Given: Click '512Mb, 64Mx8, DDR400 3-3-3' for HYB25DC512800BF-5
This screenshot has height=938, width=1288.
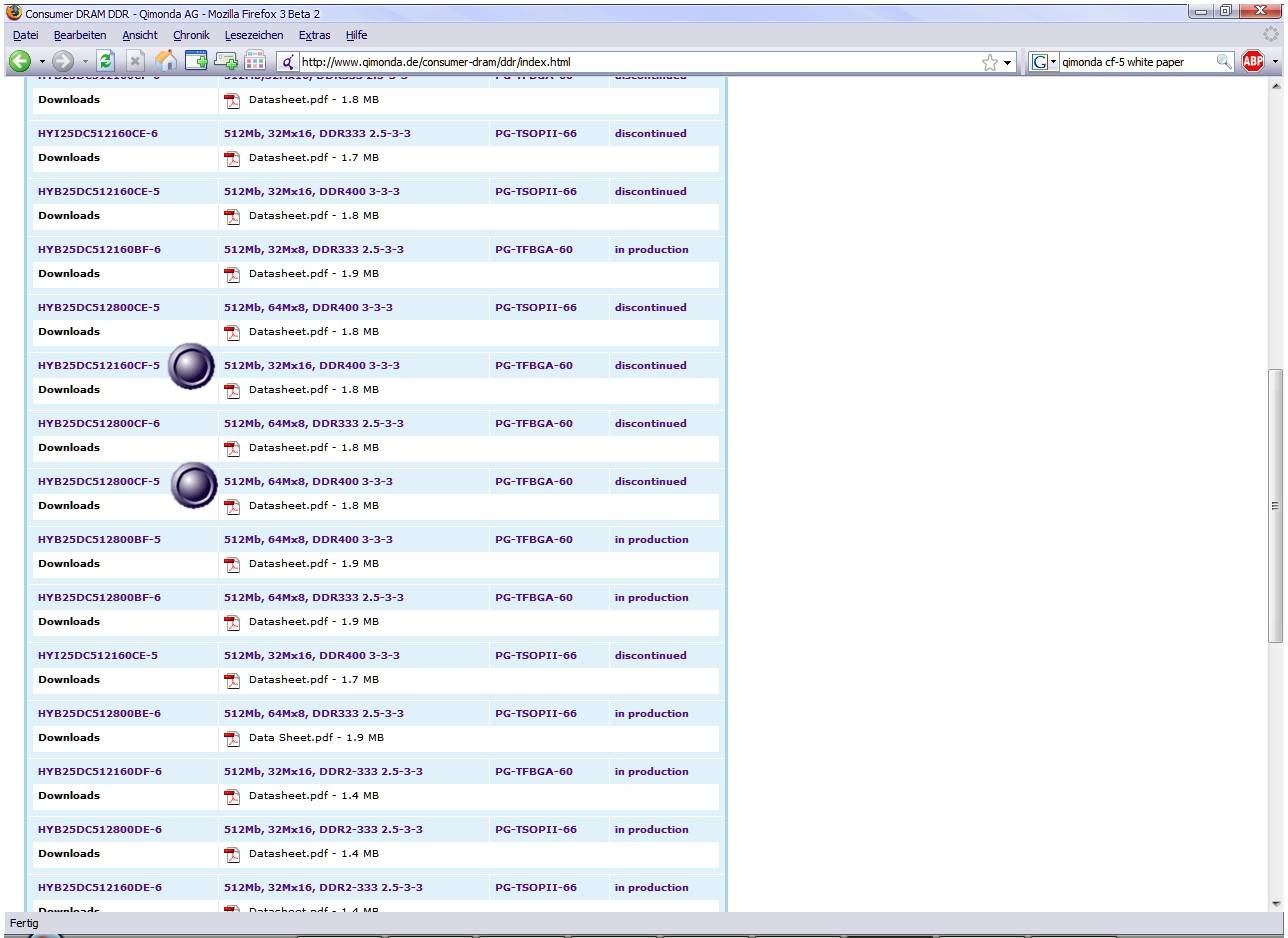Looking at the screenshot, I should coord(308,540).
